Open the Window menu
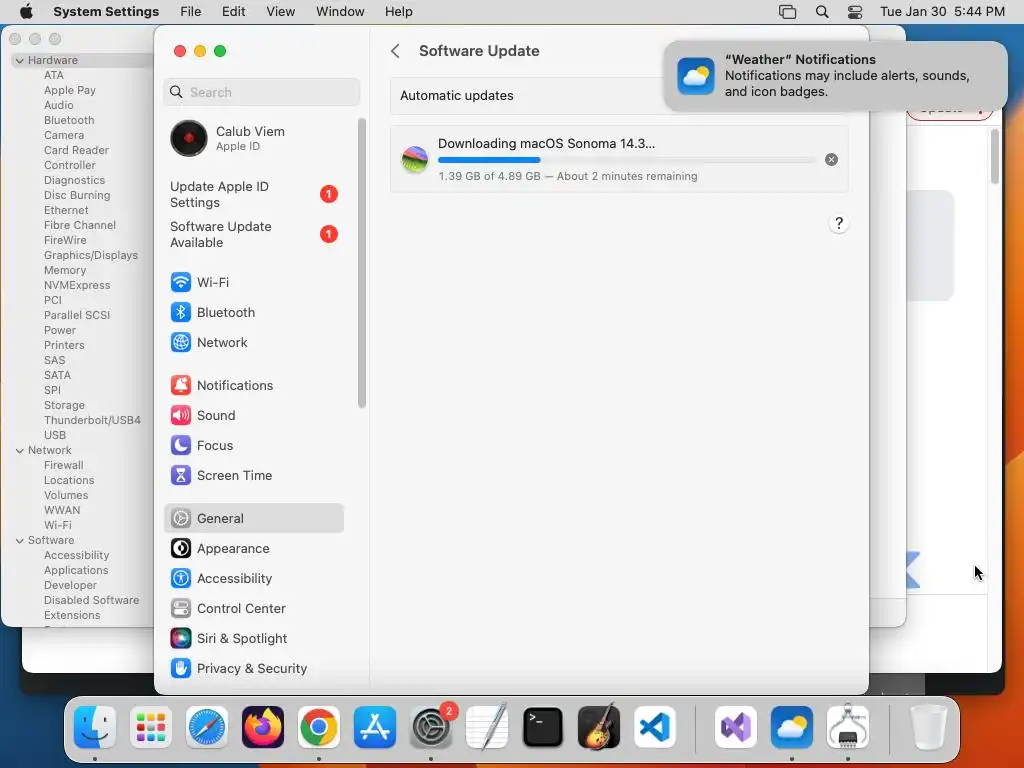Screen dimensions: 1024x768 coord(340,12)
